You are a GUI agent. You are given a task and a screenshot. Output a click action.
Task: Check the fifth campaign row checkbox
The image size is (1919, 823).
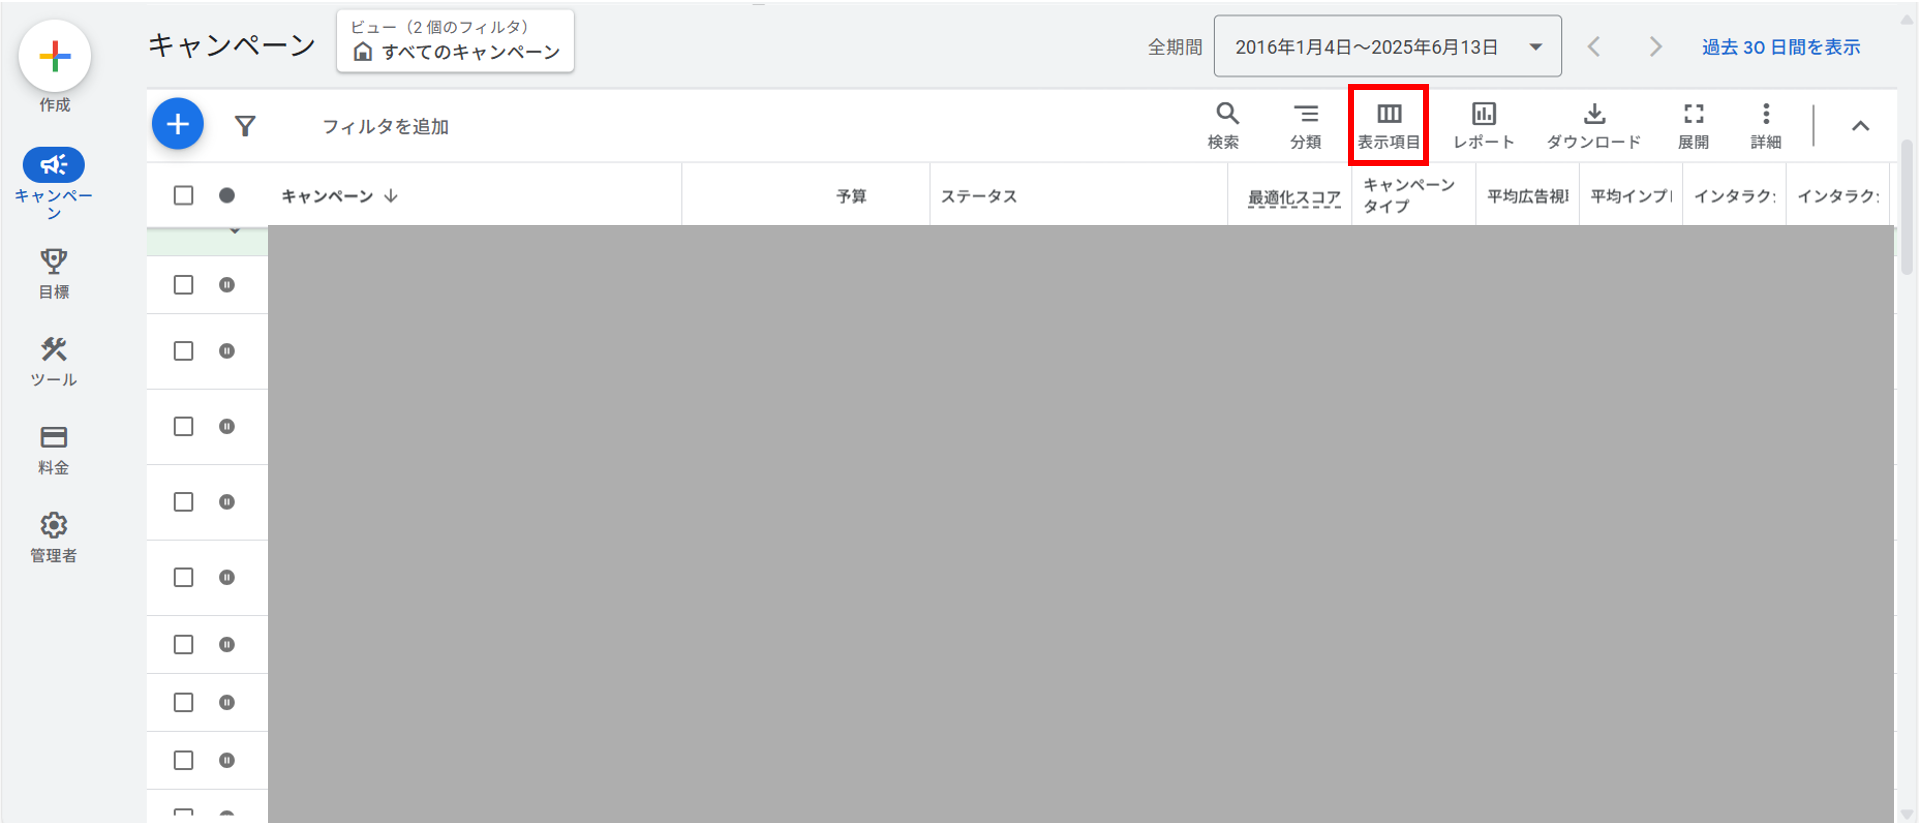point(183,577)
